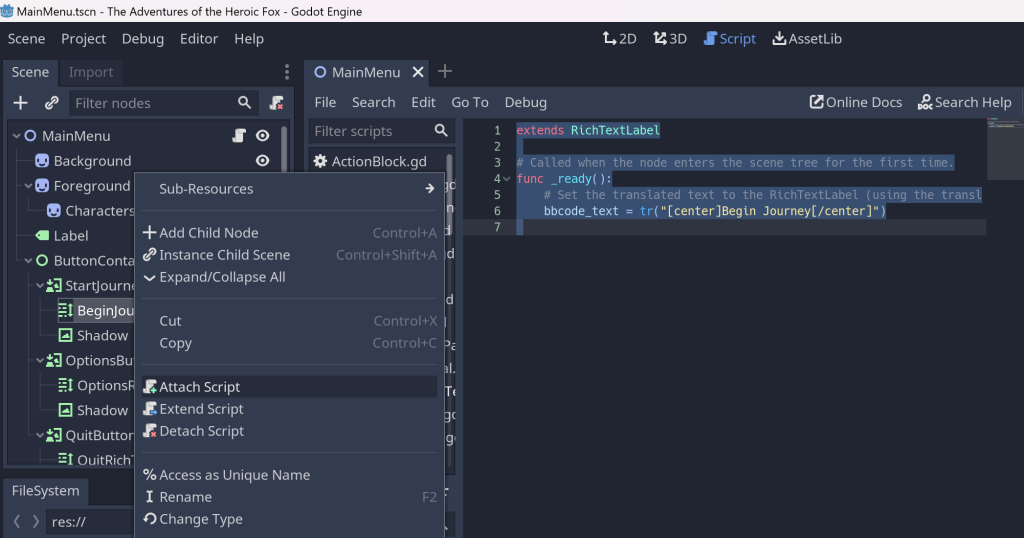The width and height of the screenshot is (1024, 538).
Task: Click the instance scene link icon
Action: 52,103
